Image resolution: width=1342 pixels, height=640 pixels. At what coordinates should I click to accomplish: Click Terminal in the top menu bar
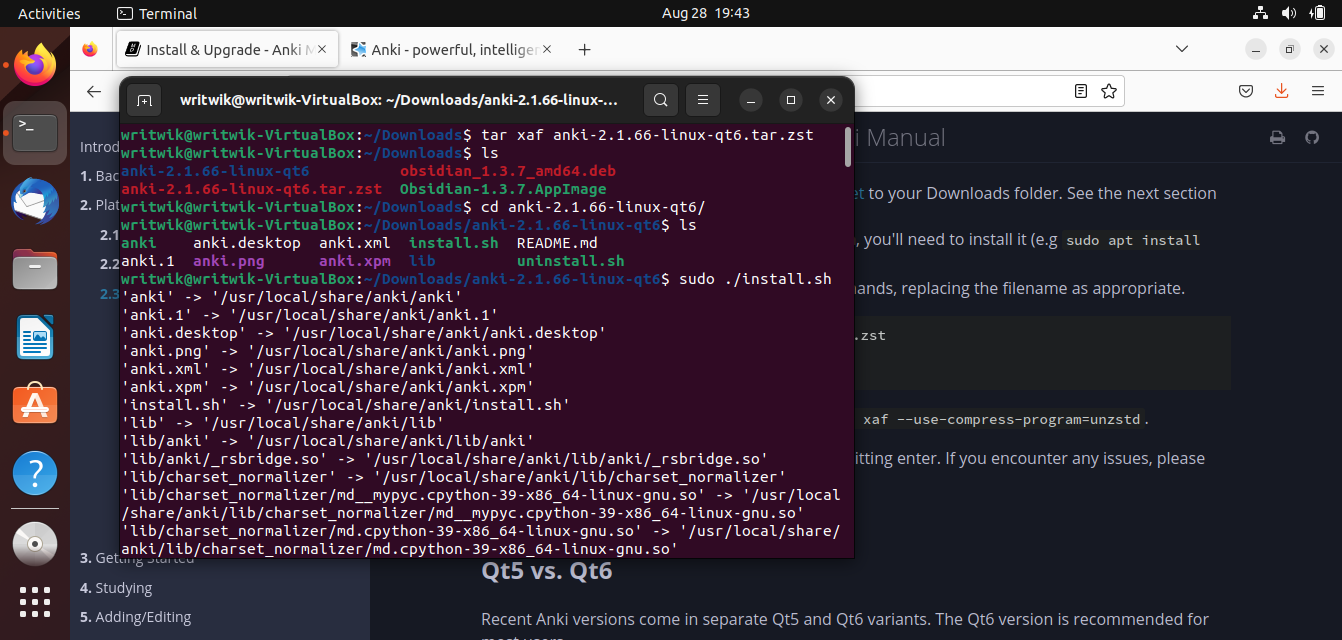pos(156,13)
